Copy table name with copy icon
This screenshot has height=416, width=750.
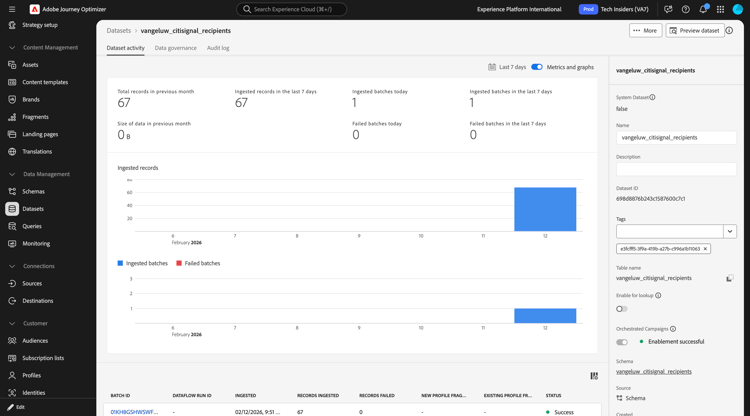click(729, 278)
